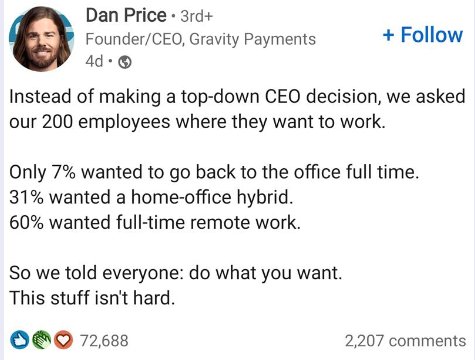Click the red heart love reaction icon

63,340
